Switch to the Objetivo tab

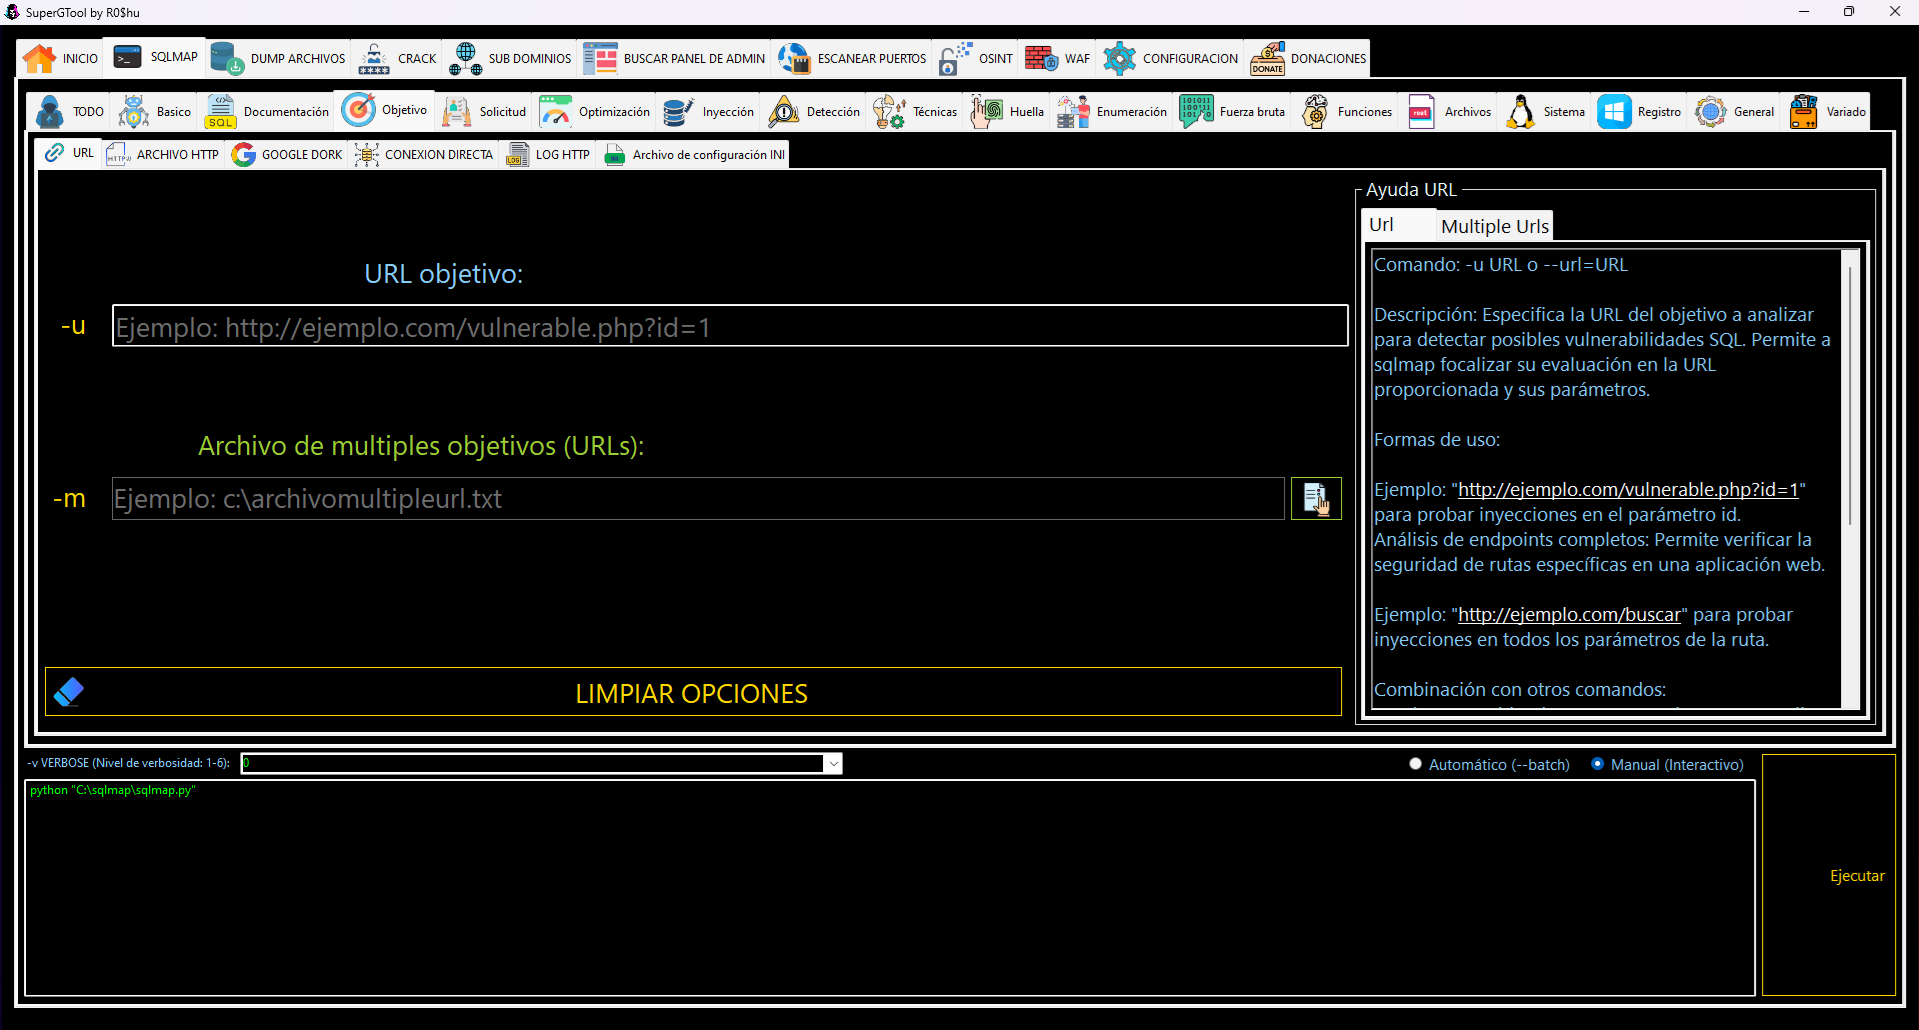[385, 110]
